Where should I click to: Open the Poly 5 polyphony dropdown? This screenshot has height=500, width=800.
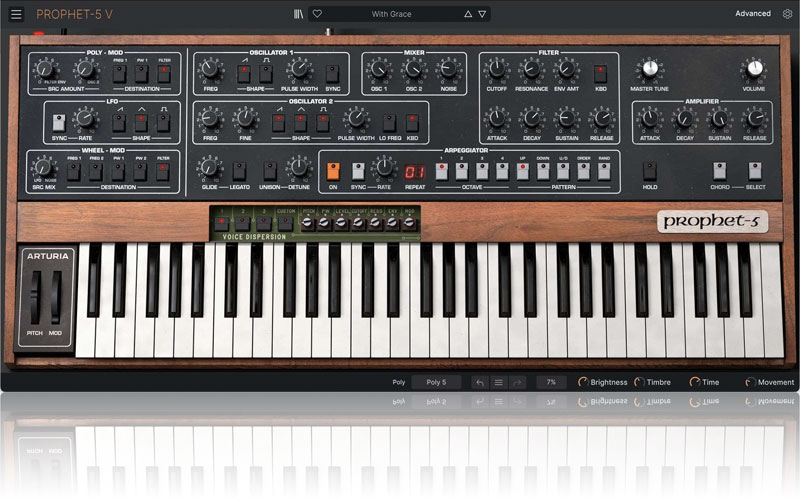pos(437,382)
